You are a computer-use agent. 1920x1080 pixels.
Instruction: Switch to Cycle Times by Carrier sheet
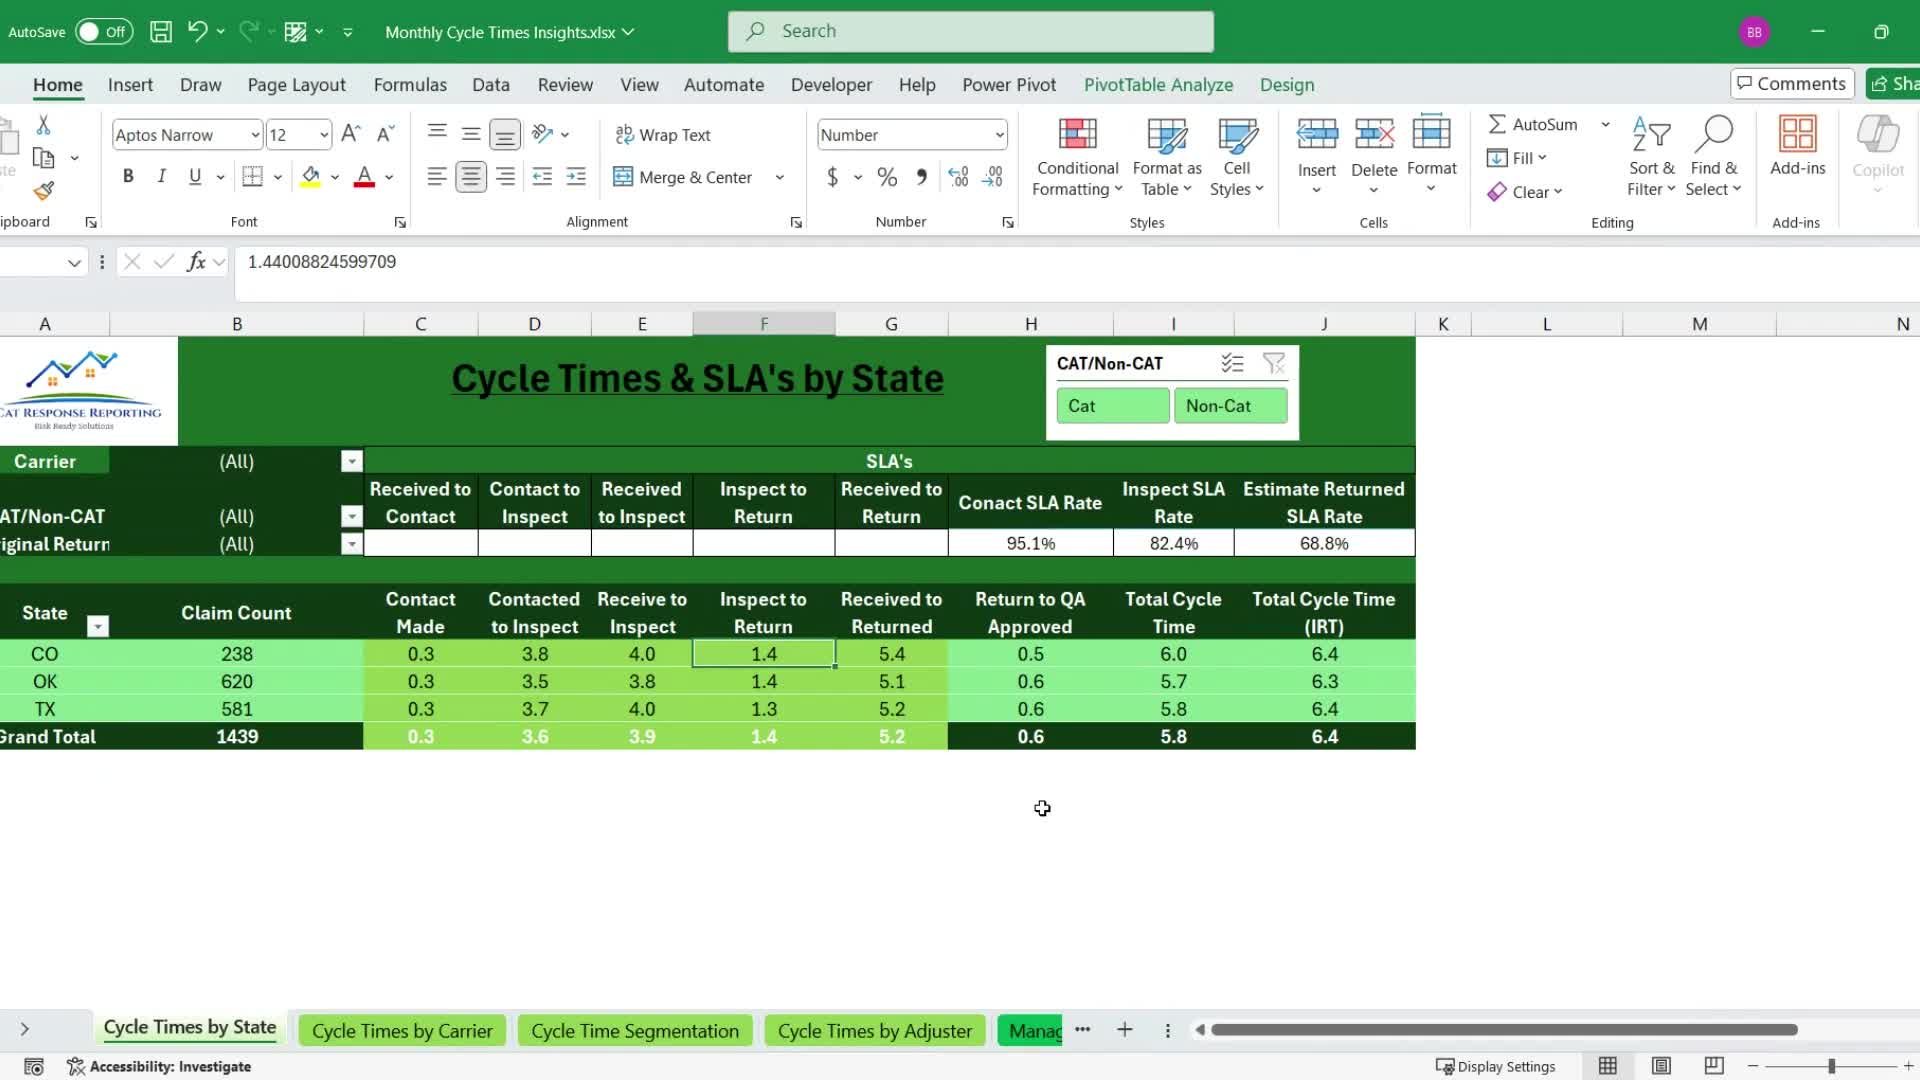point(402,1031)
